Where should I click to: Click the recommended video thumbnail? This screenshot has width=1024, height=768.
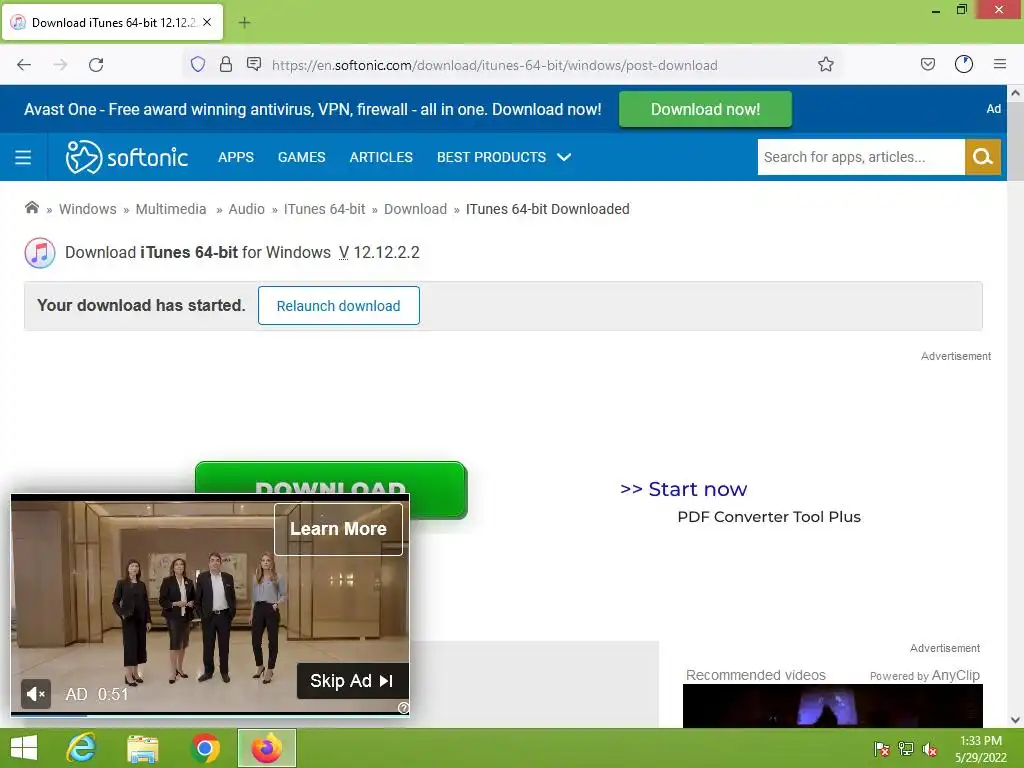[x=833, y=706]
